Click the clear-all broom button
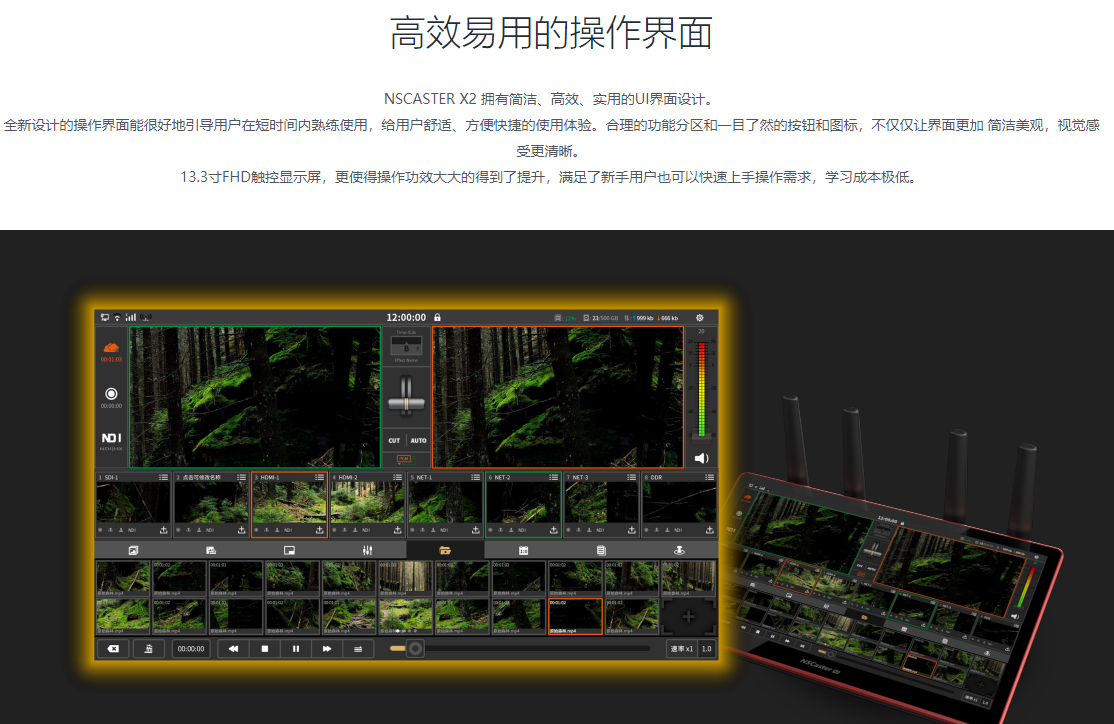Screen dimensions: 1114x724 [x=148, y=649]
